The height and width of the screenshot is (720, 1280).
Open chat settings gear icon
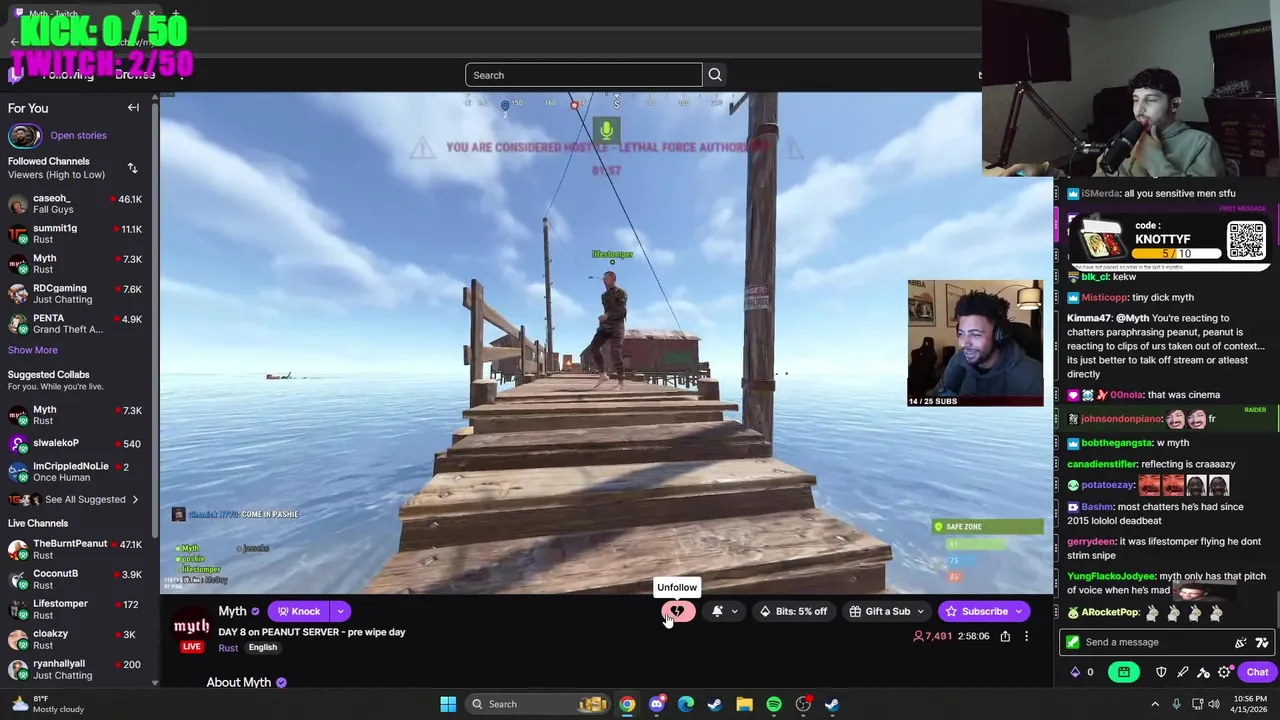click(x=1224, y=672)
